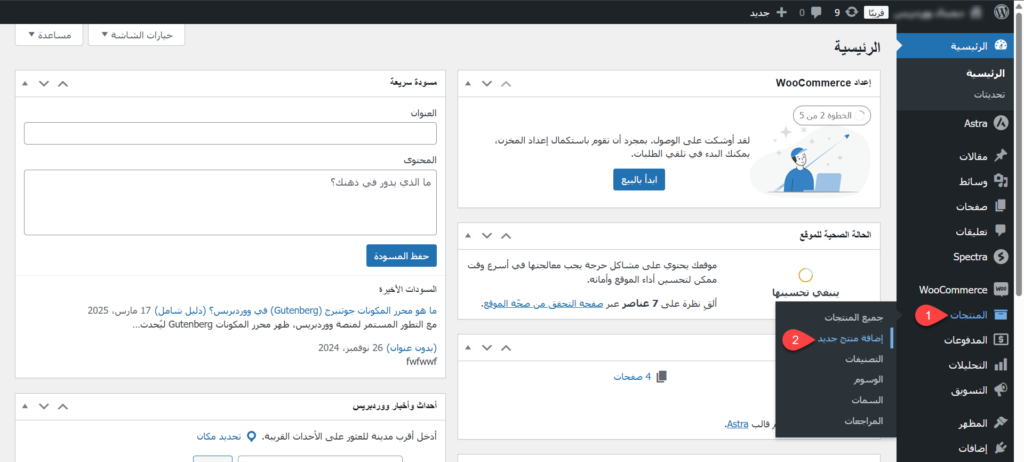
Task: Select السمات in products flyout
Action: [867, 401]
